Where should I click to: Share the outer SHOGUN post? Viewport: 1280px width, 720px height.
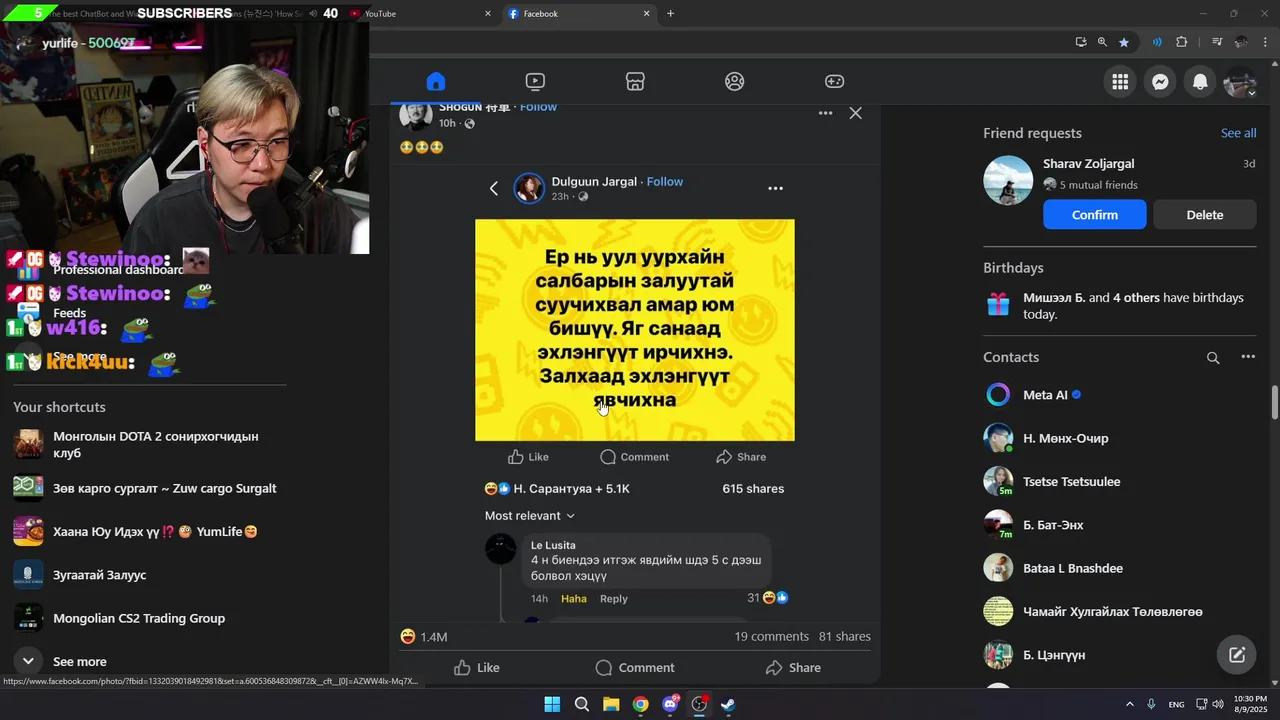793,668
